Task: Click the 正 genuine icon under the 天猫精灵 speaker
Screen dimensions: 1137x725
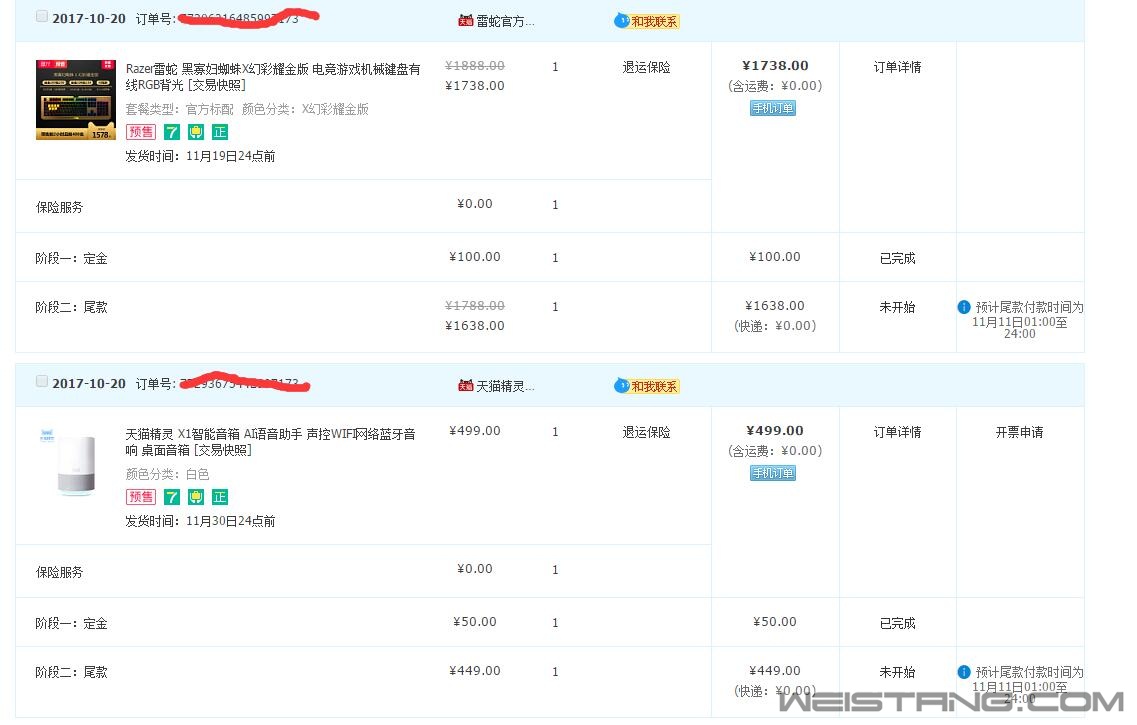Action: click(220, 497)
